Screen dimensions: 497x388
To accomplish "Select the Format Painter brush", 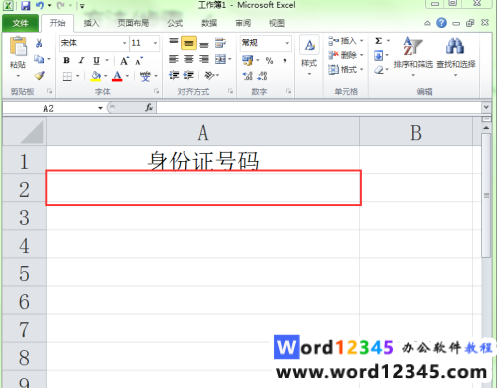I will click(x=40, y=76).
